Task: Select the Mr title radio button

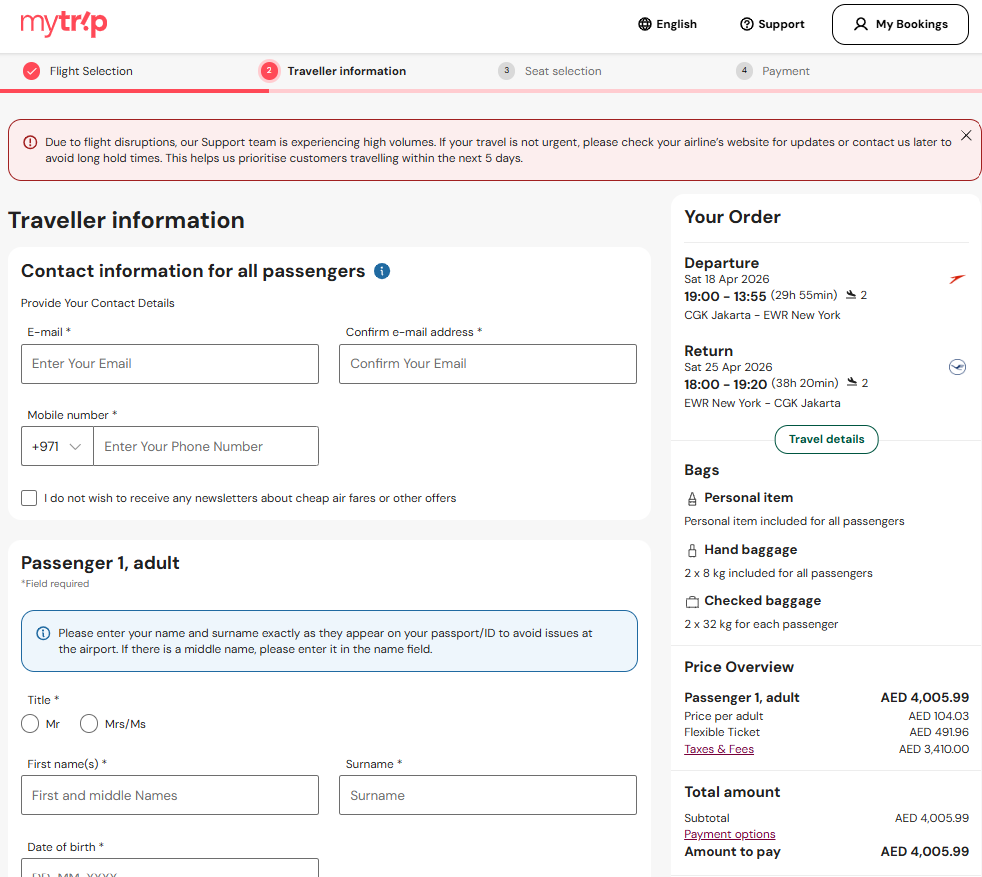Action: click(x=30, y=724)
